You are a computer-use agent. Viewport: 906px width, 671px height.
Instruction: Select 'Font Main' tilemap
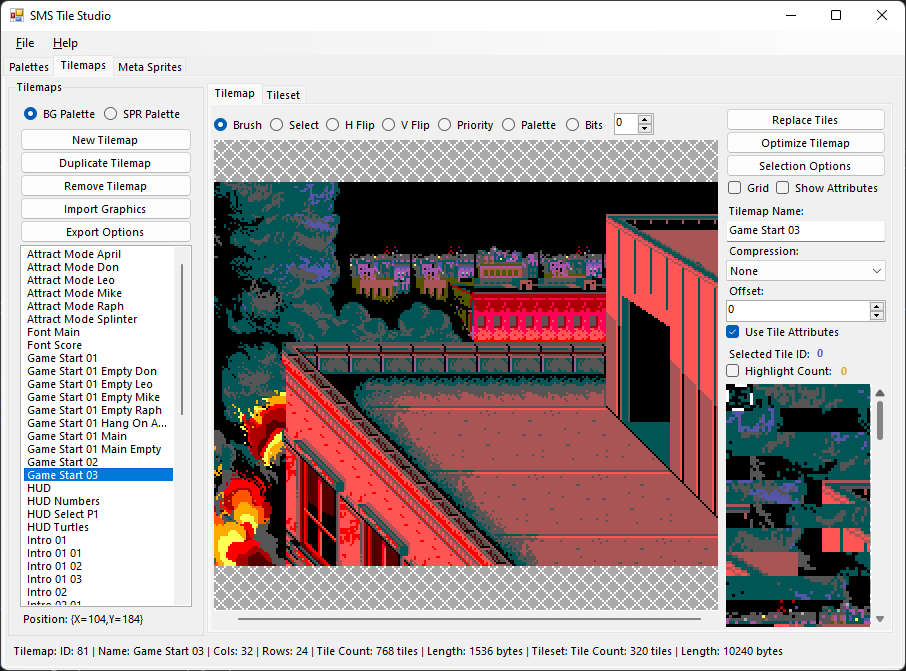[x=53, y=332]
